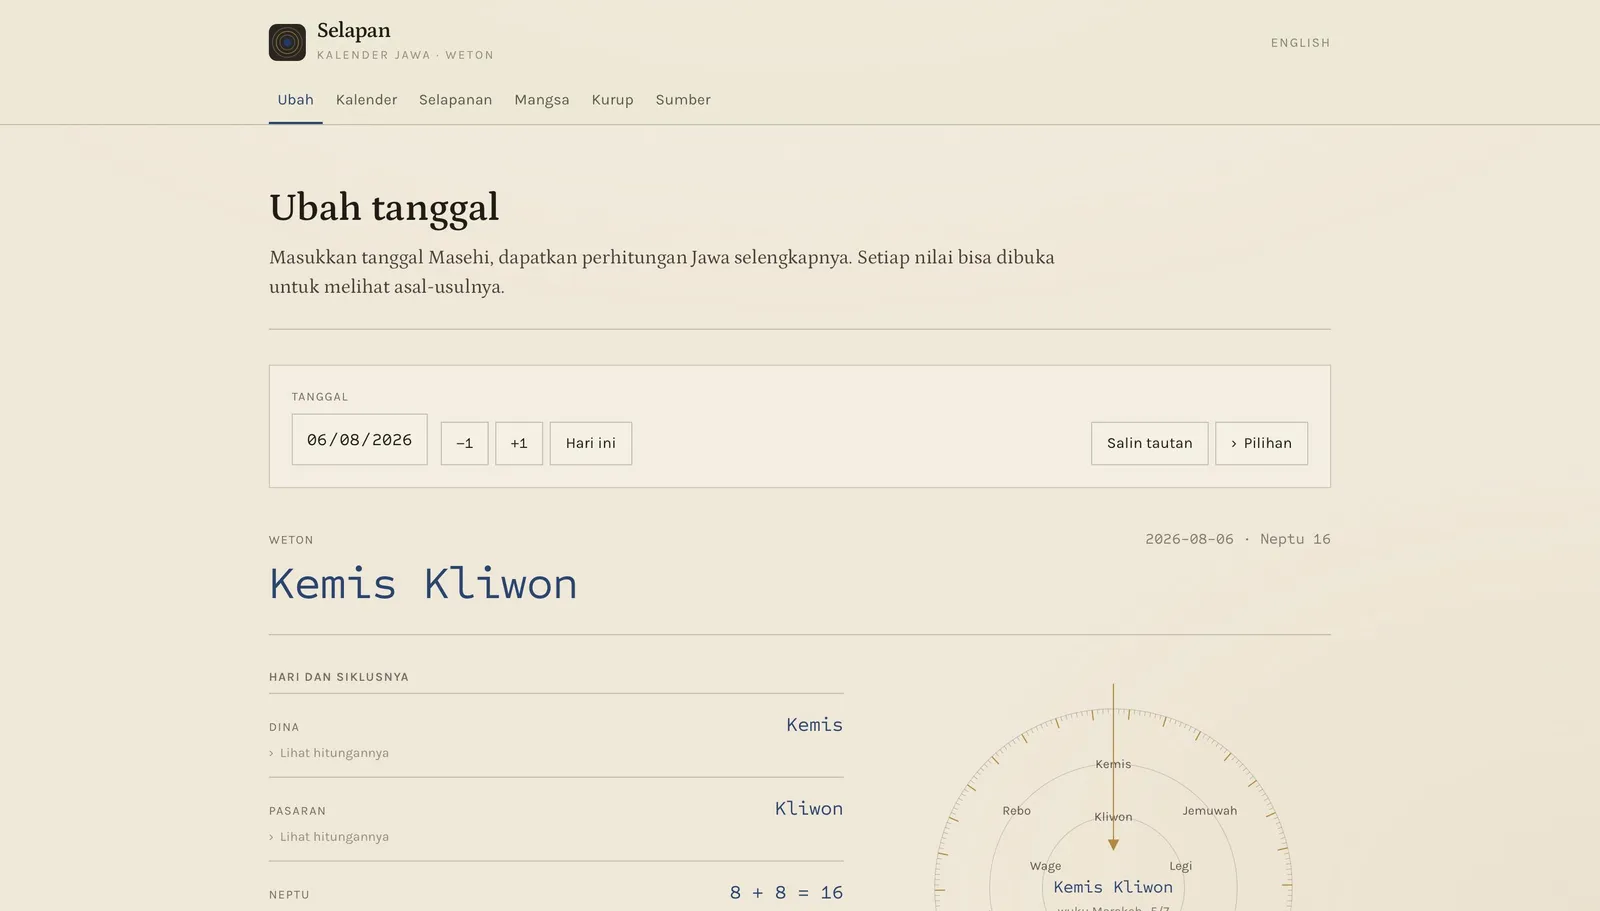Click the arrow marker on the weton dial
Image resolution: width=1600 pixels, height=911 pixels.
pyautogui.click(x=1113, y=844)
